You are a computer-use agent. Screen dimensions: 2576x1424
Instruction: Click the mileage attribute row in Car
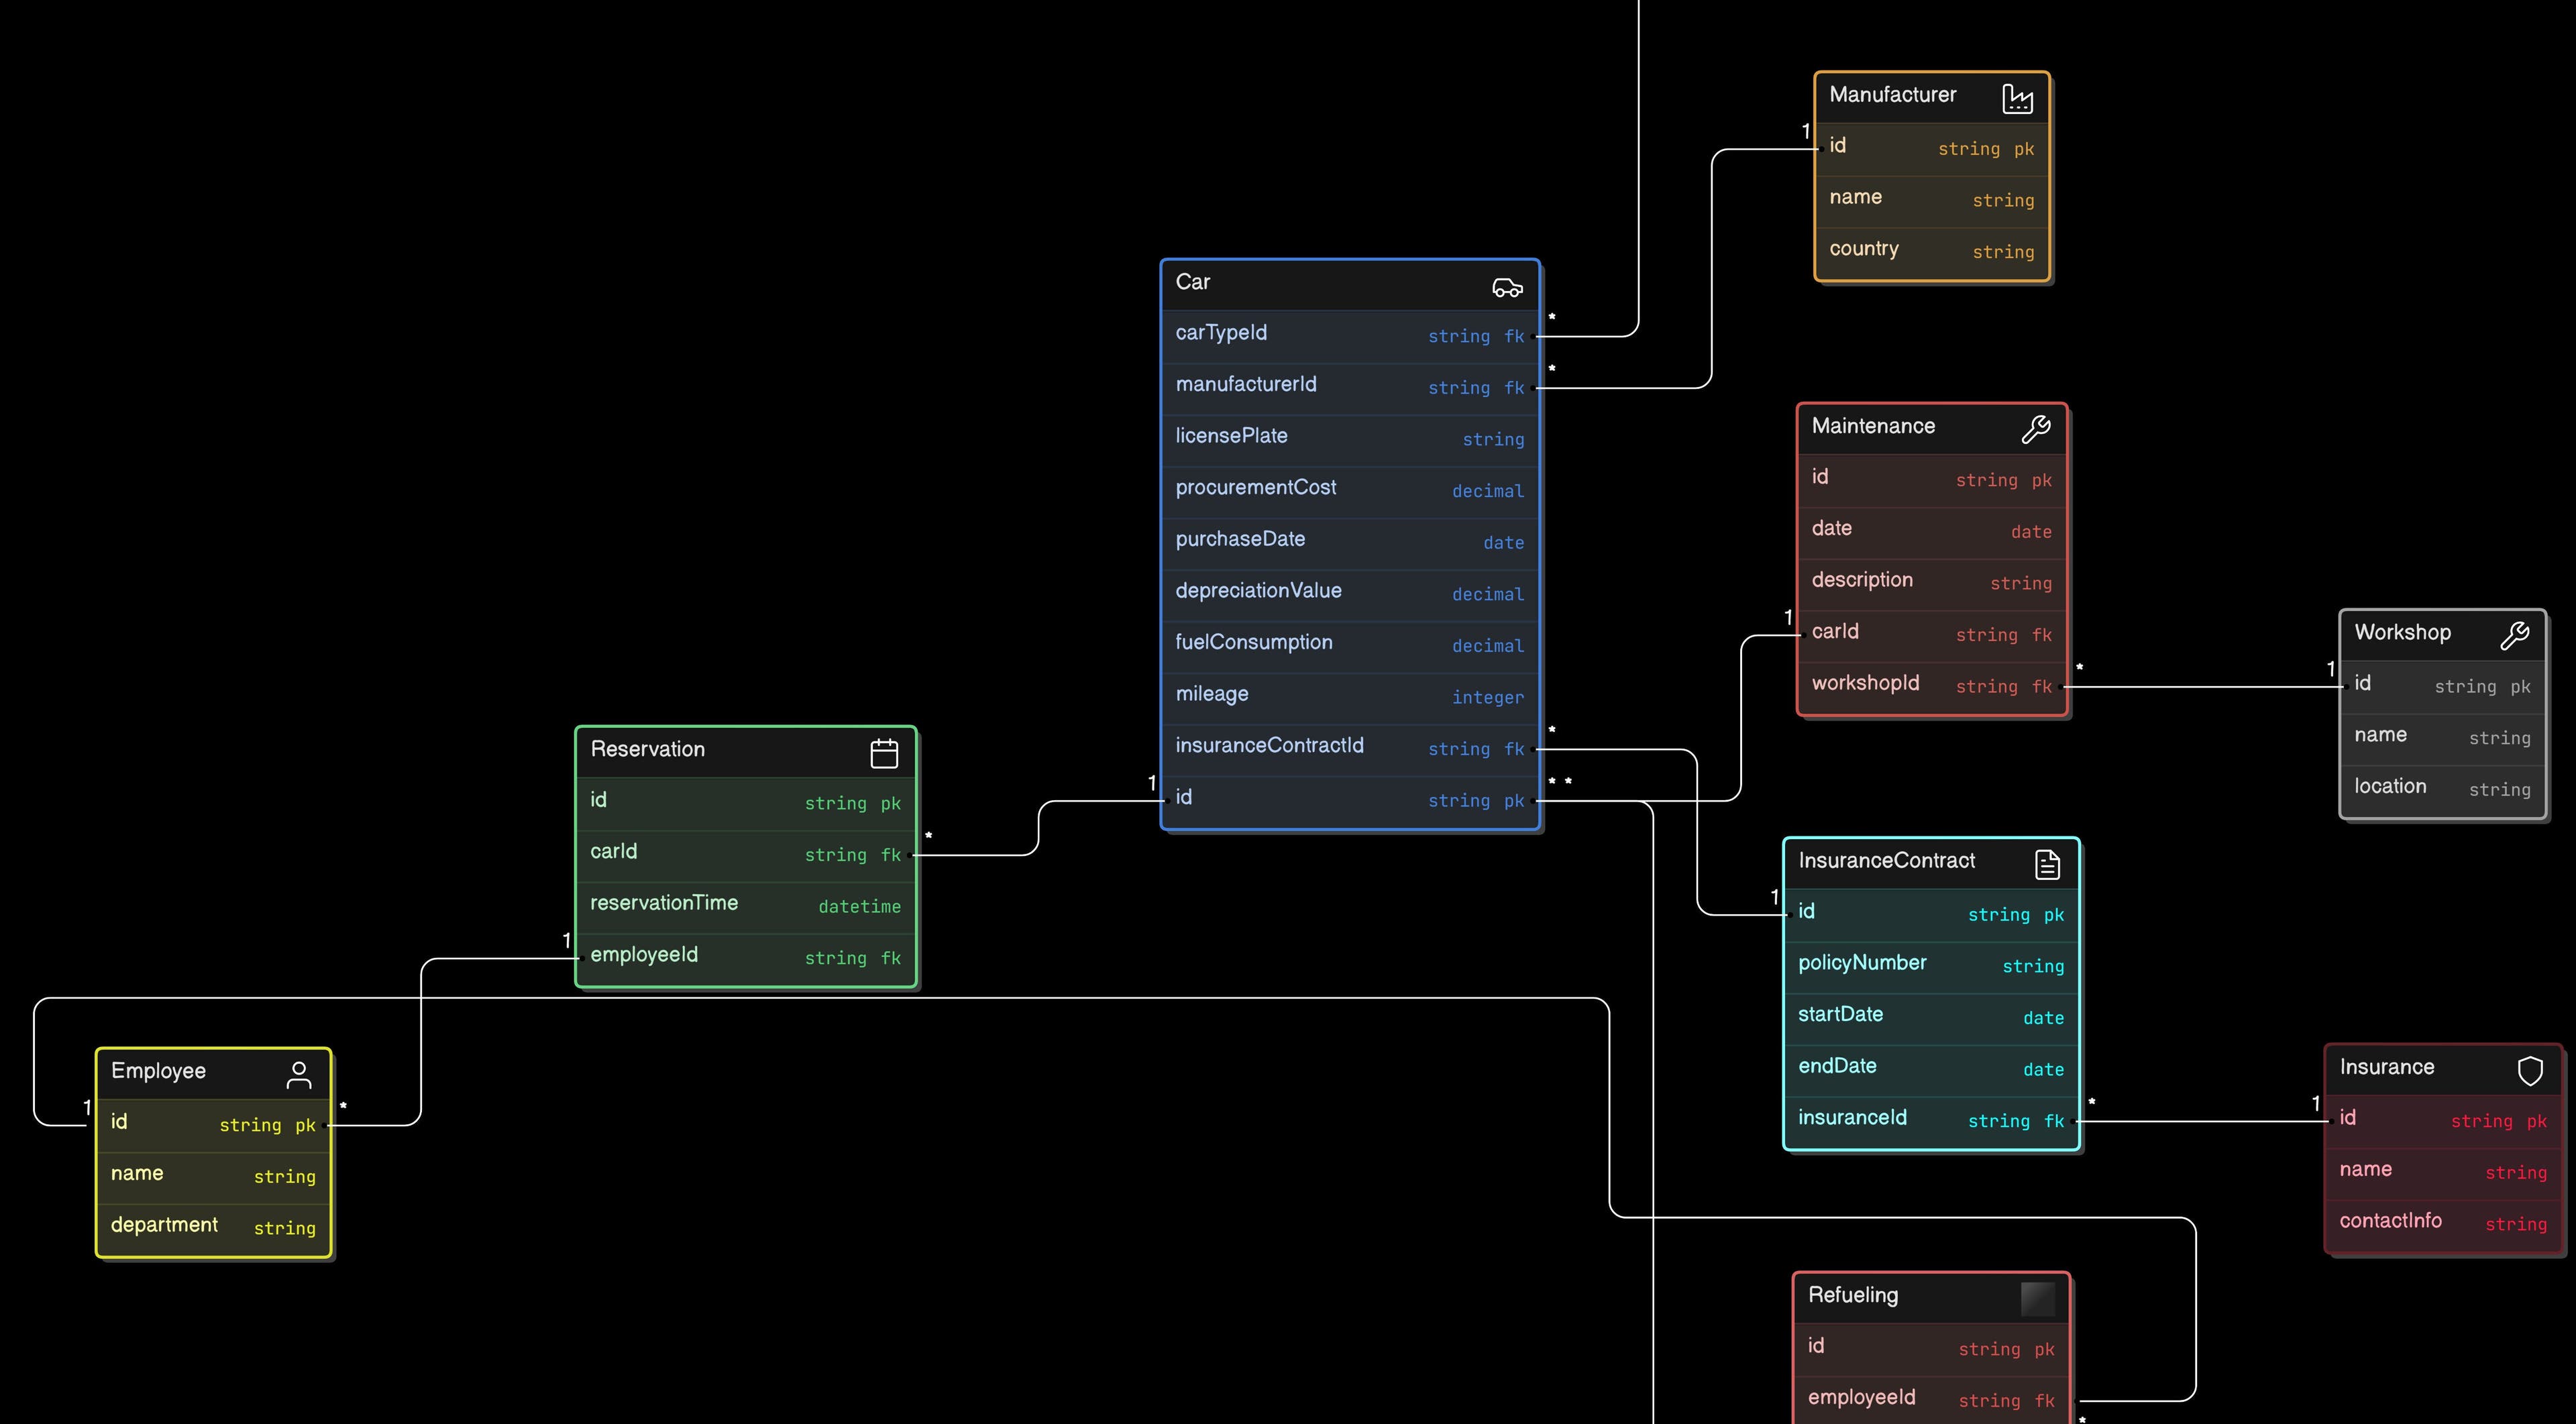click(1211, 693)
